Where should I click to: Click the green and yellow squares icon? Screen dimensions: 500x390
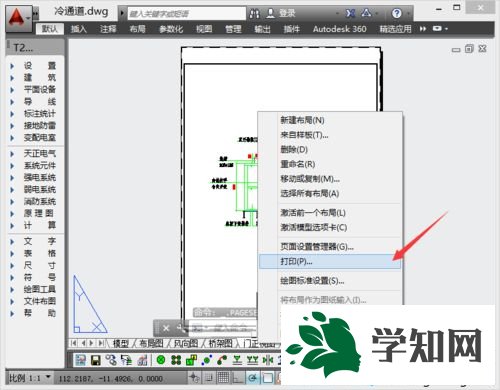191,360
